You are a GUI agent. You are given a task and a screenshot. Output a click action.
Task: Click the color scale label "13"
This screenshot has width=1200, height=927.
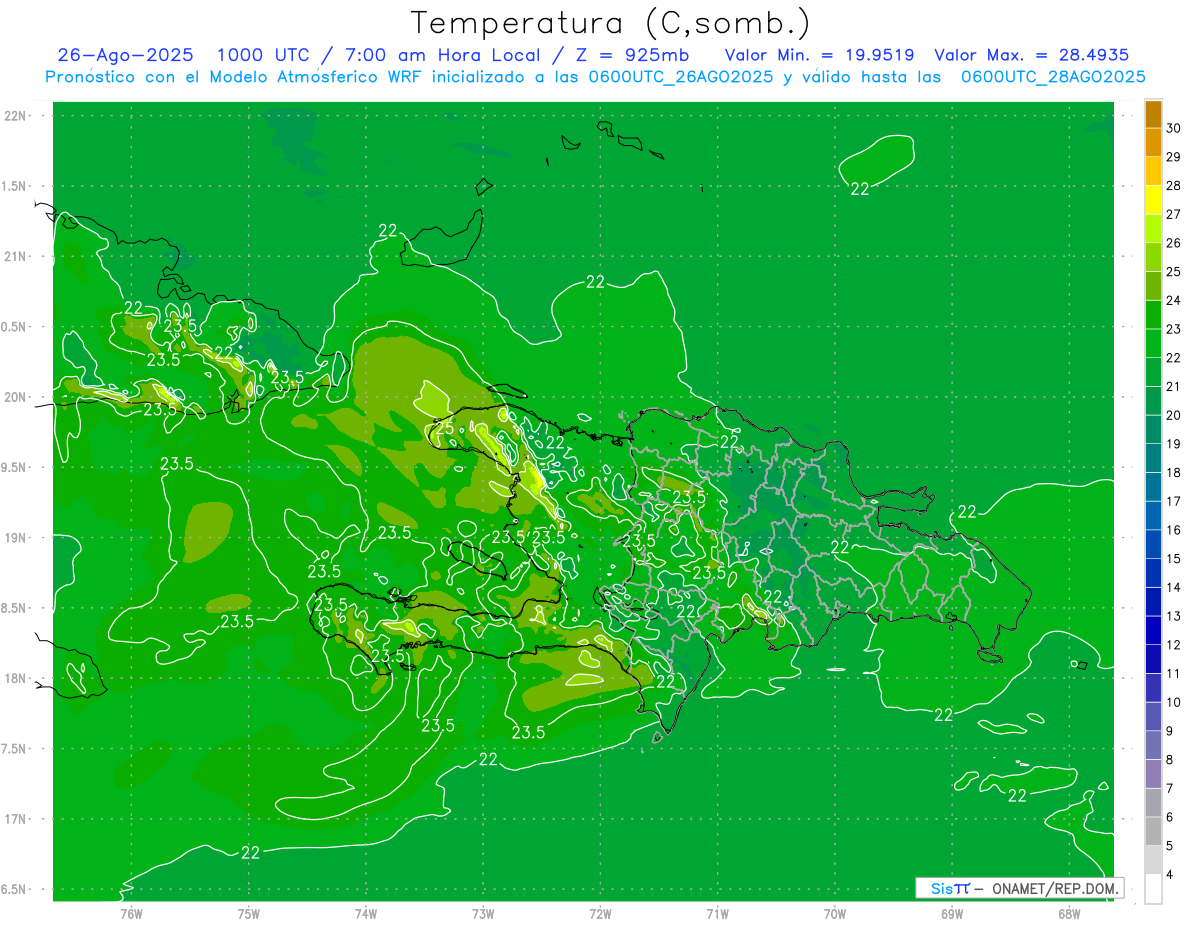1174,616
